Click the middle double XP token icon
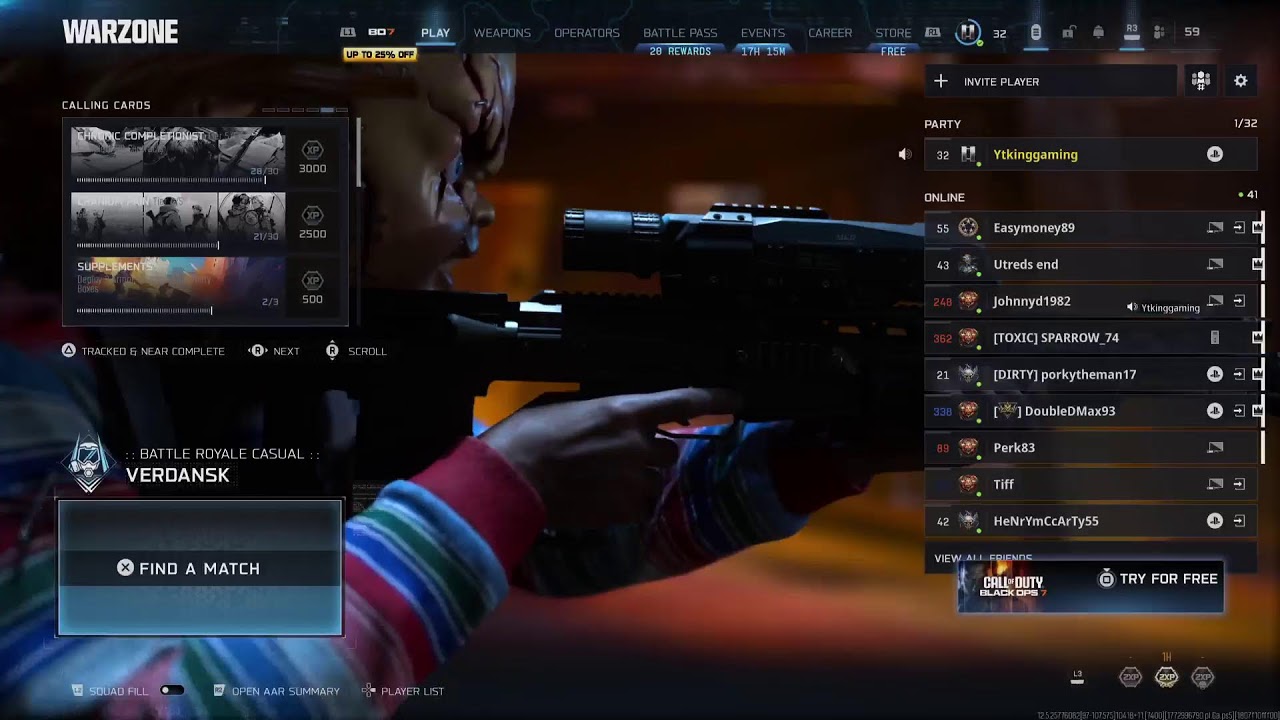 [1167, 677]
